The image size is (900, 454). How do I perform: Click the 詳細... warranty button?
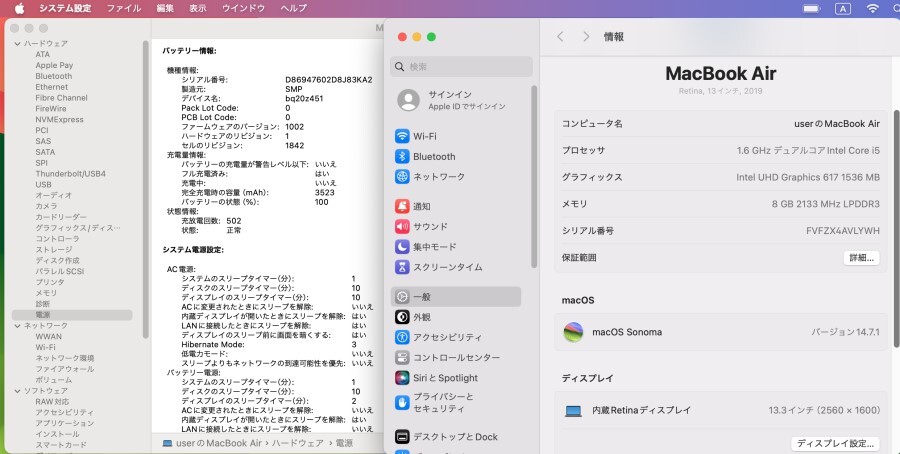click(x=861, y=258)
